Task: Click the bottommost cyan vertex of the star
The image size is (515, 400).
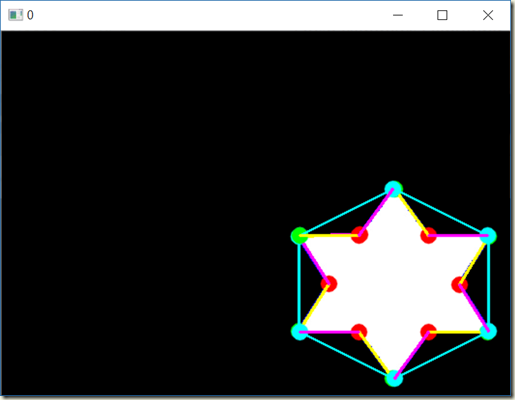Action: [x=394, y=378]
